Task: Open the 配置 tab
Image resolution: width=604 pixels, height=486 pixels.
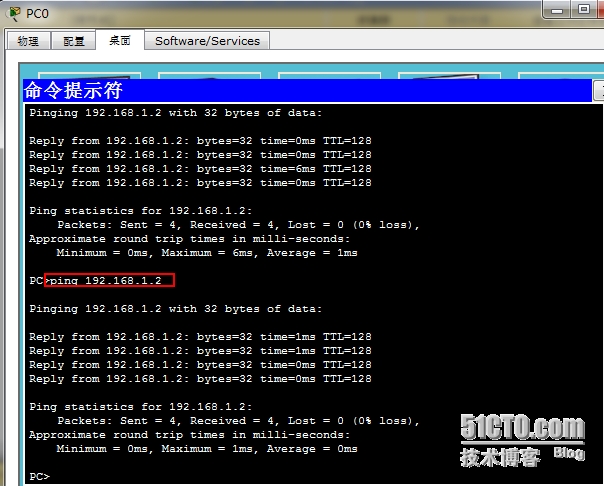Action: tap(74, 40)
